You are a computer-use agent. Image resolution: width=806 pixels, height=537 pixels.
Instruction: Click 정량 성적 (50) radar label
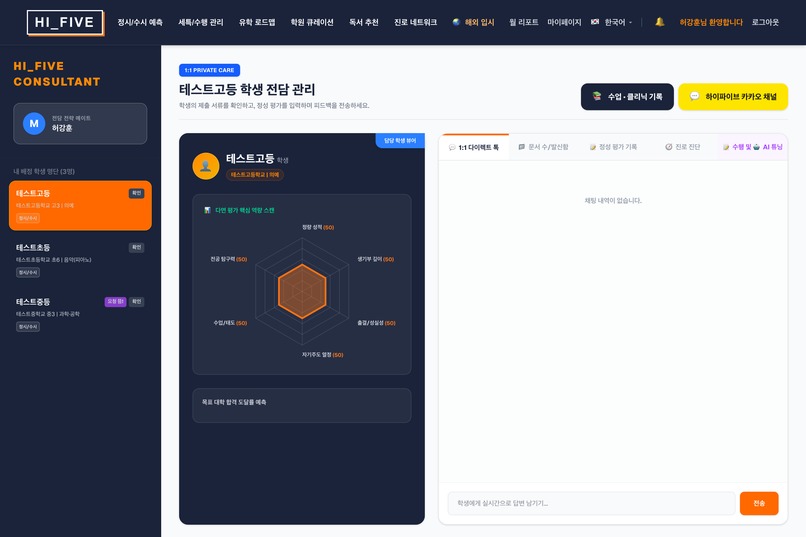point(318,227)
